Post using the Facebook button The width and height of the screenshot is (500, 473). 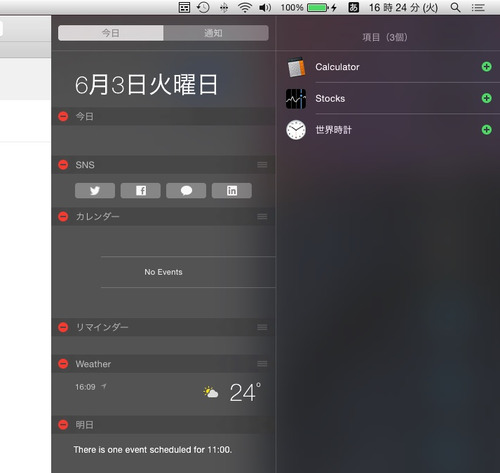(x=141, y=191)
